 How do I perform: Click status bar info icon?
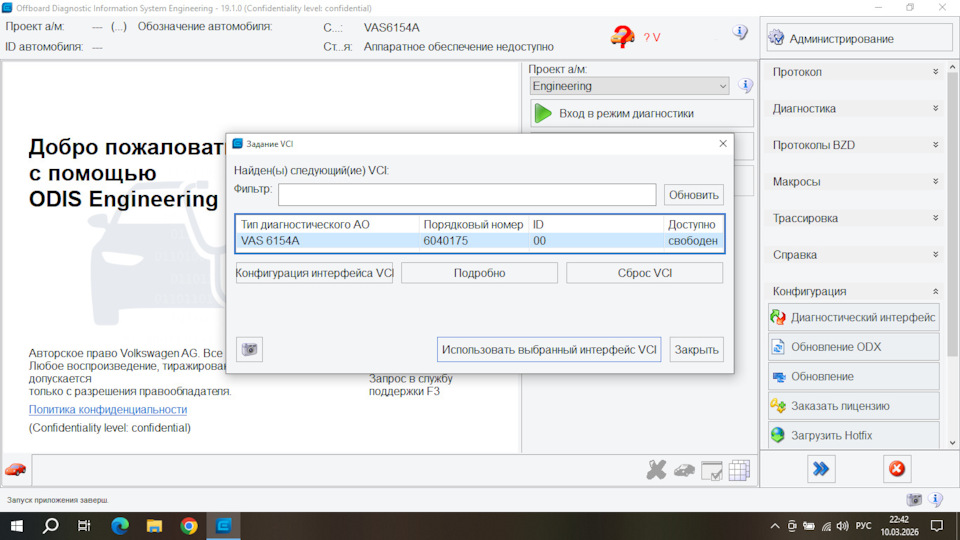[x=935, y=500]
